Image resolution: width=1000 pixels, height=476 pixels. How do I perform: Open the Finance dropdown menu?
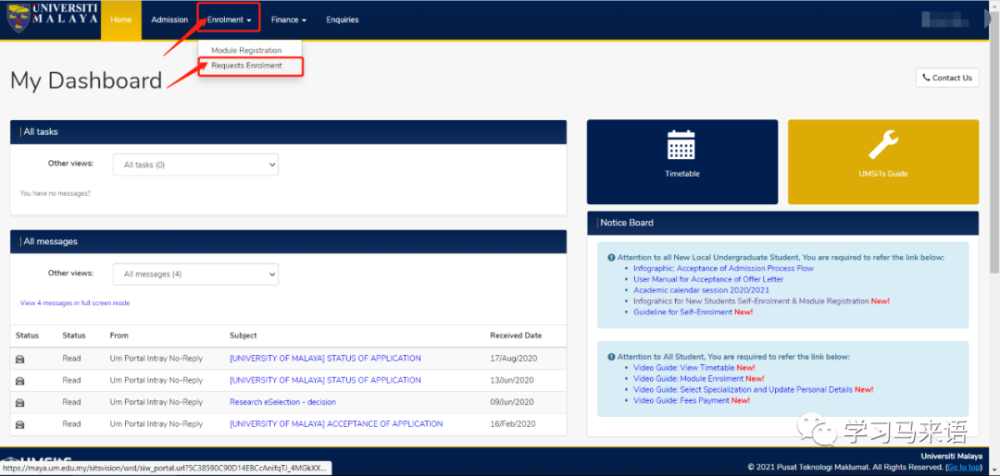(x=288, y=20)
